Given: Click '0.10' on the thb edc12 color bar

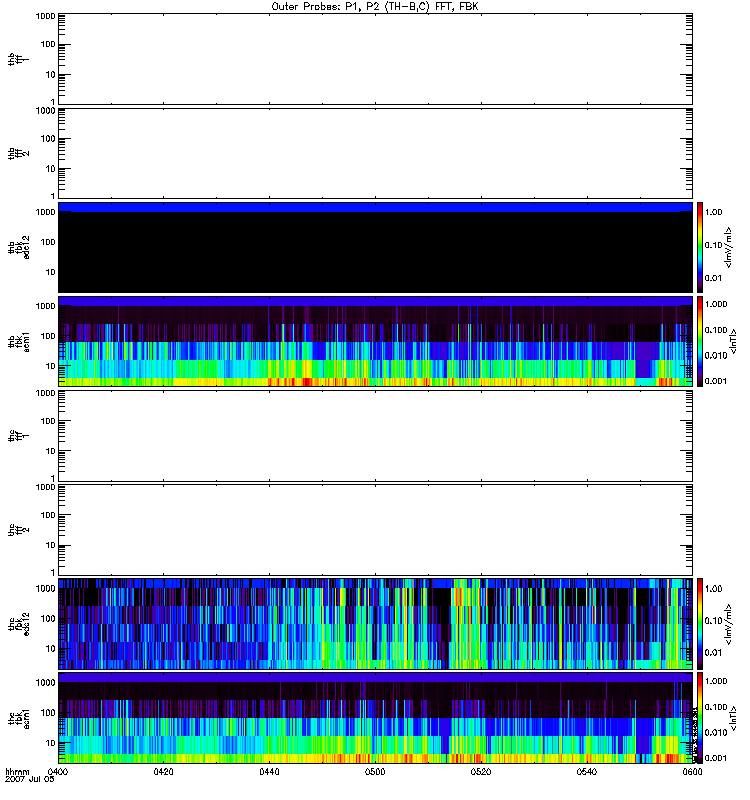Looking at the screenshot, I should (x=713, y=245).
